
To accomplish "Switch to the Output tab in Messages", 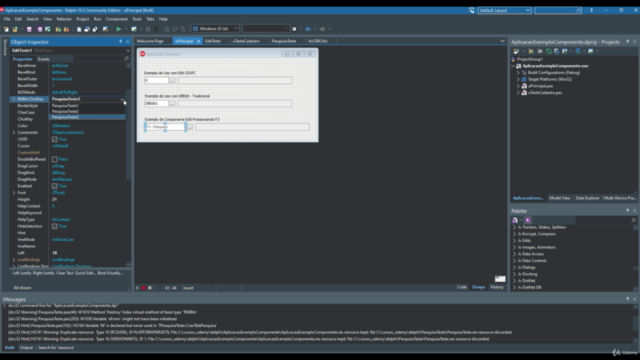I will tap(26, 348).
